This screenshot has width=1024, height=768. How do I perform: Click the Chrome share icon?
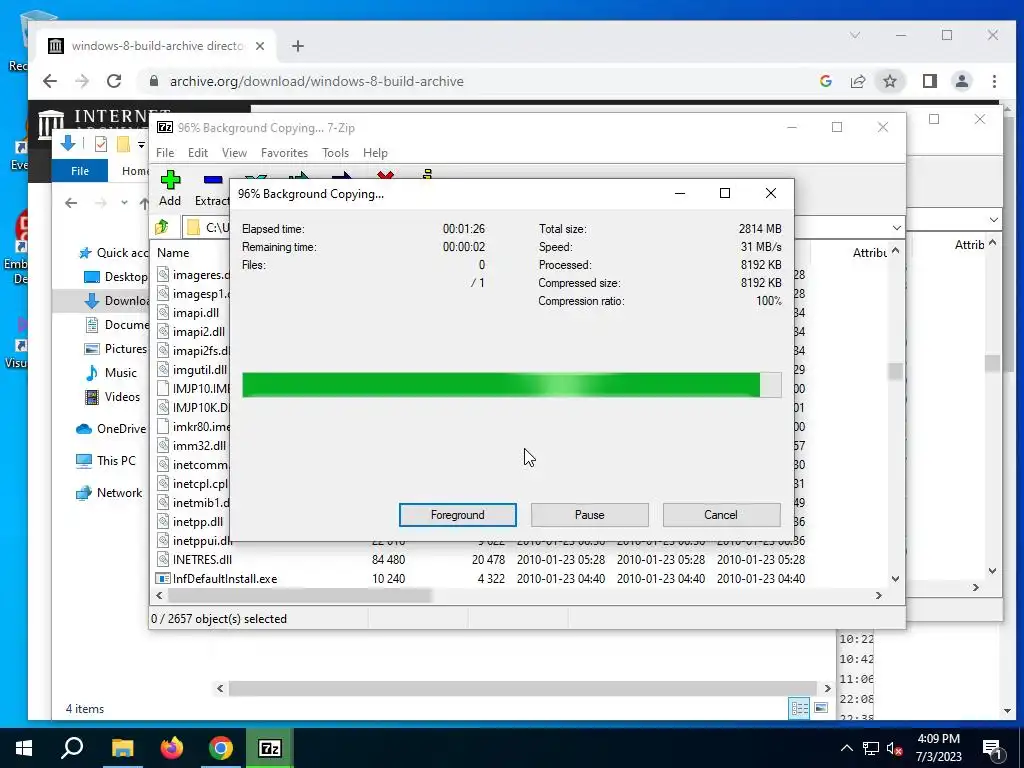click(857, 81)
